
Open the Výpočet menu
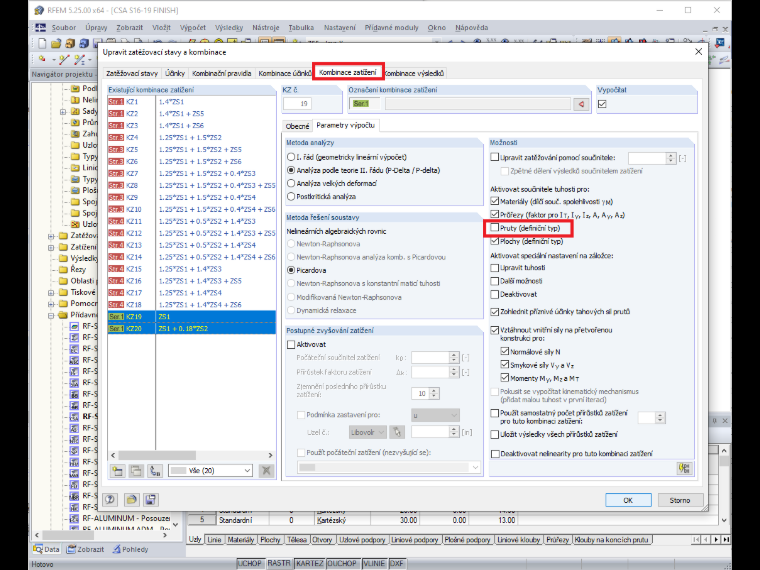(x=192, y=28)
